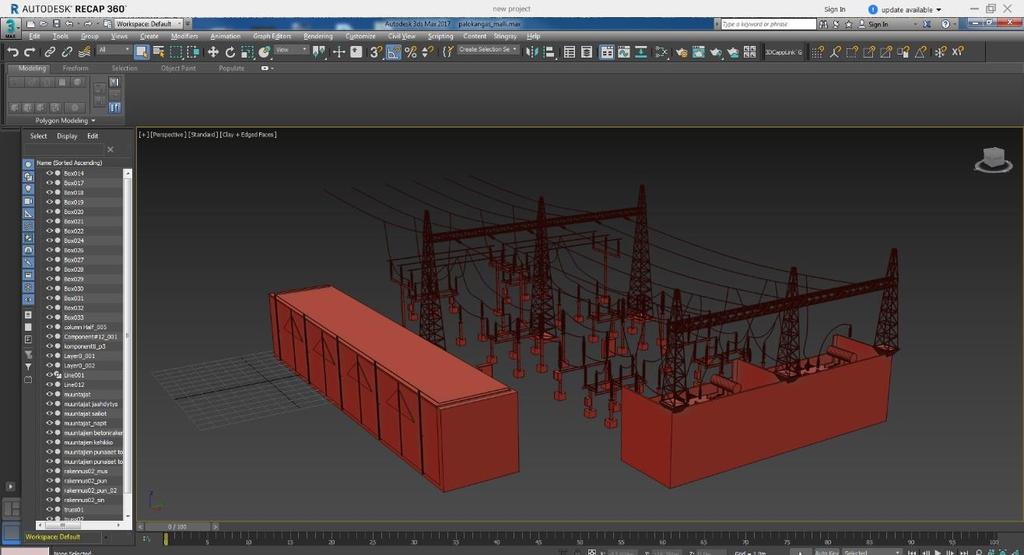Image resolution: width=1024 pixels, height=555 pixels.
Task: Clear Scene Explorer search with X
Action: tap(110, 150)
